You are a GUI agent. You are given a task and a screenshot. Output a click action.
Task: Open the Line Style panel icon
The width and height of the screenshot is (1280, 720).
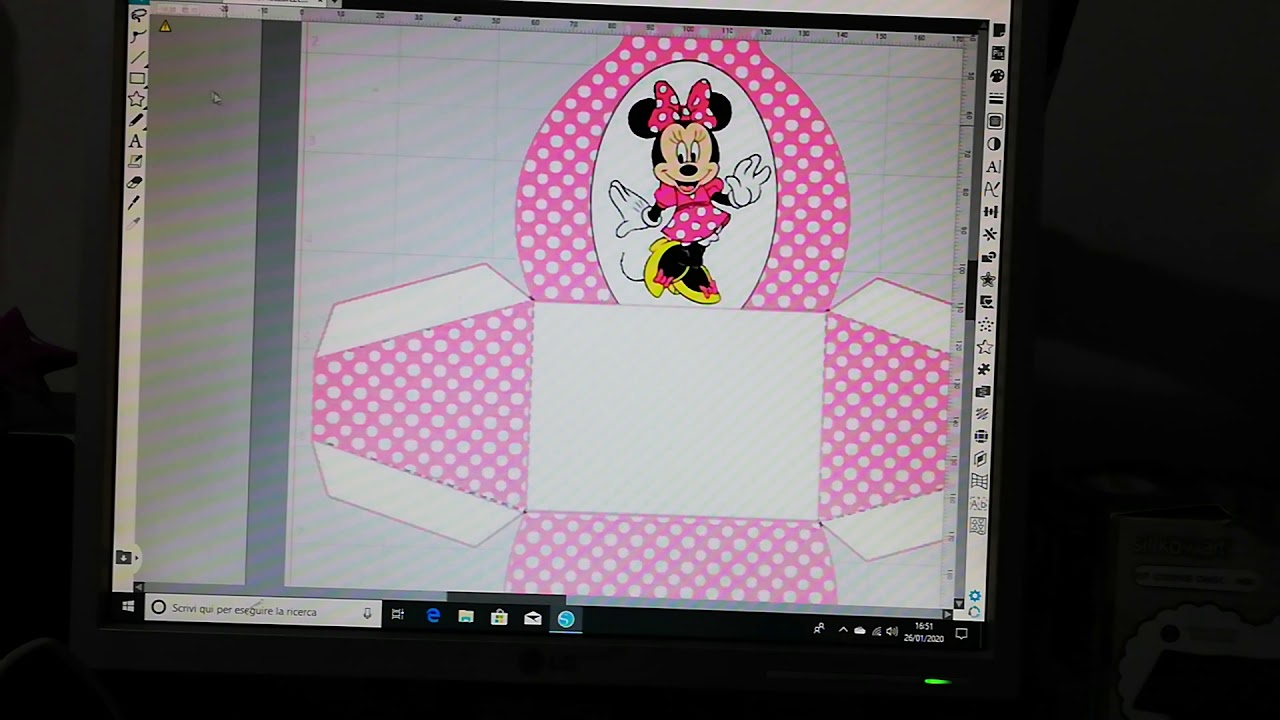tap(996, 98)
